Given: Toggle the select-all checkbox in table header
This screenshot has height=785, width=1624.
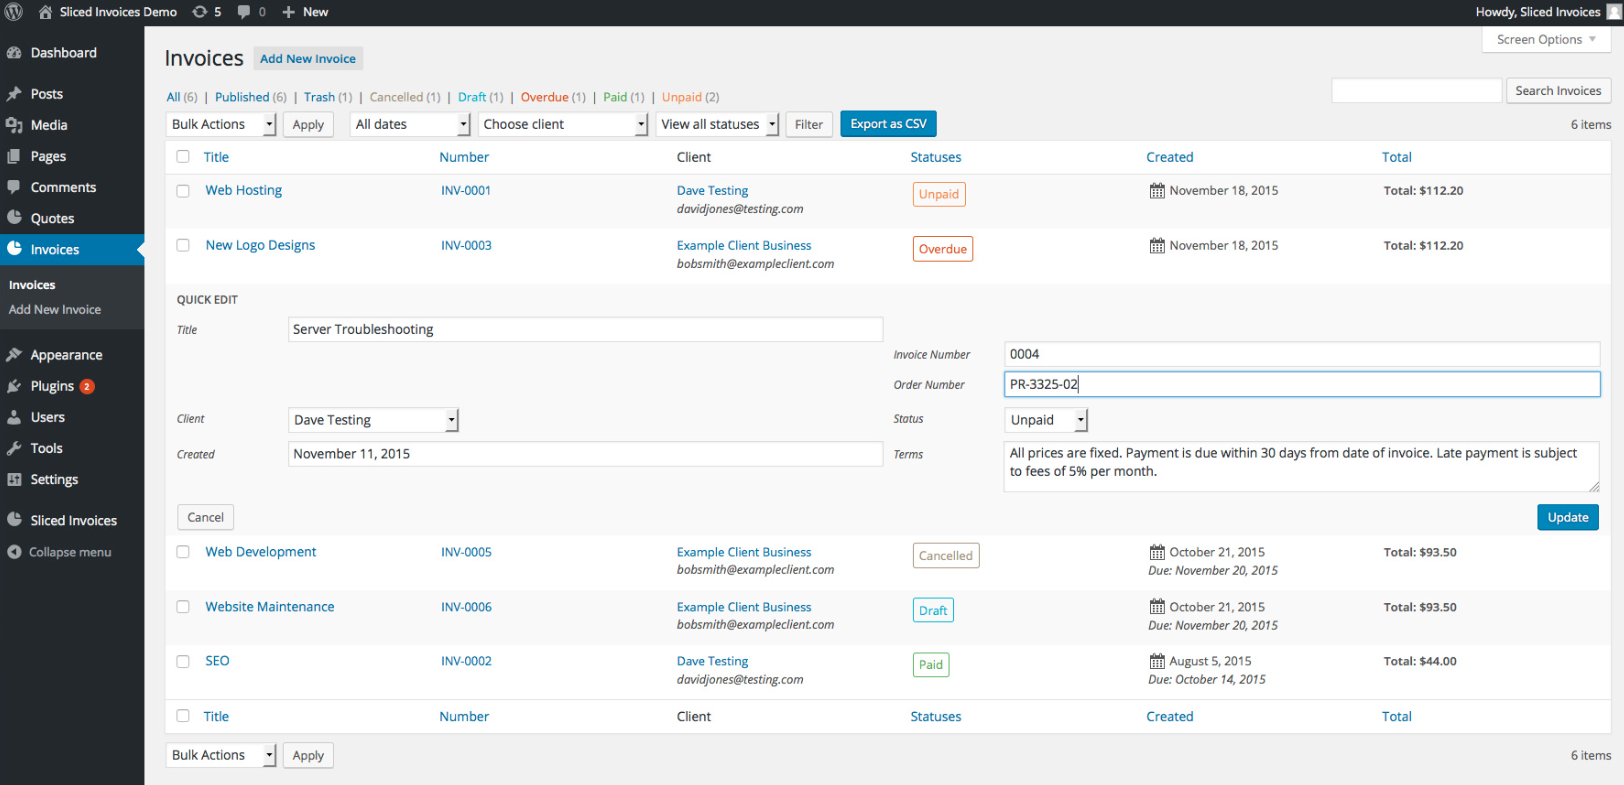Looking at the screenshot, I should 183,157.
